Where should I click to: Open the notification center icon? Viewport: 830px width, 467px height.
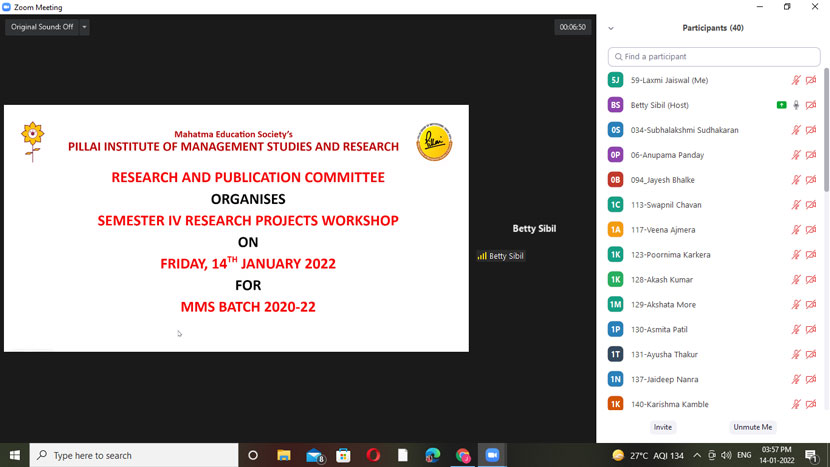pos(811,455)
